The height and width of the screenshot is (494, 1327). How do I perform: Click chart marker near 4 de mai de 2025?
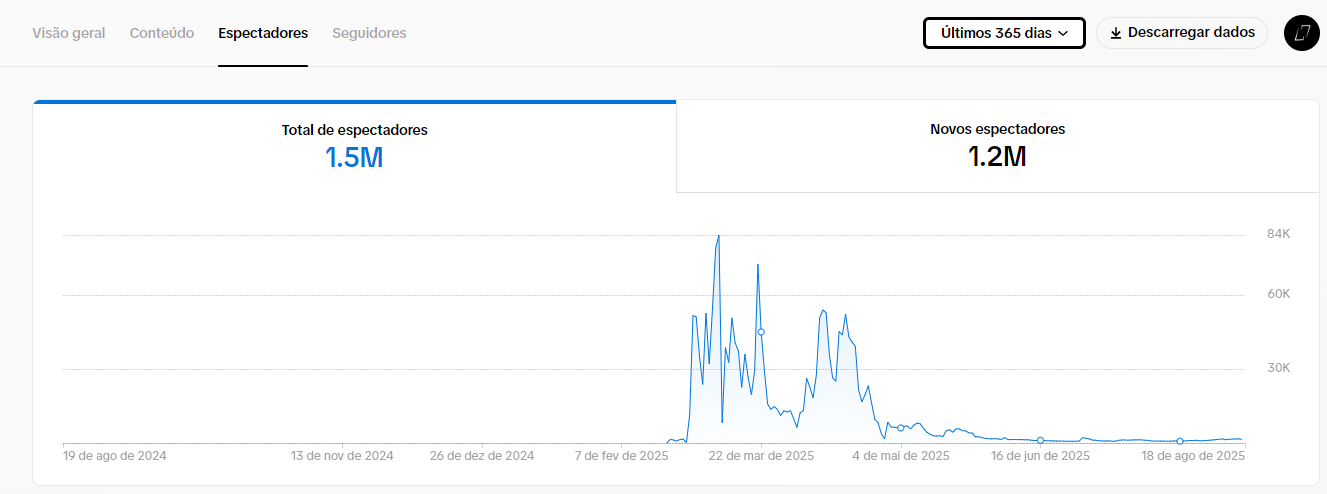(900, 428)
